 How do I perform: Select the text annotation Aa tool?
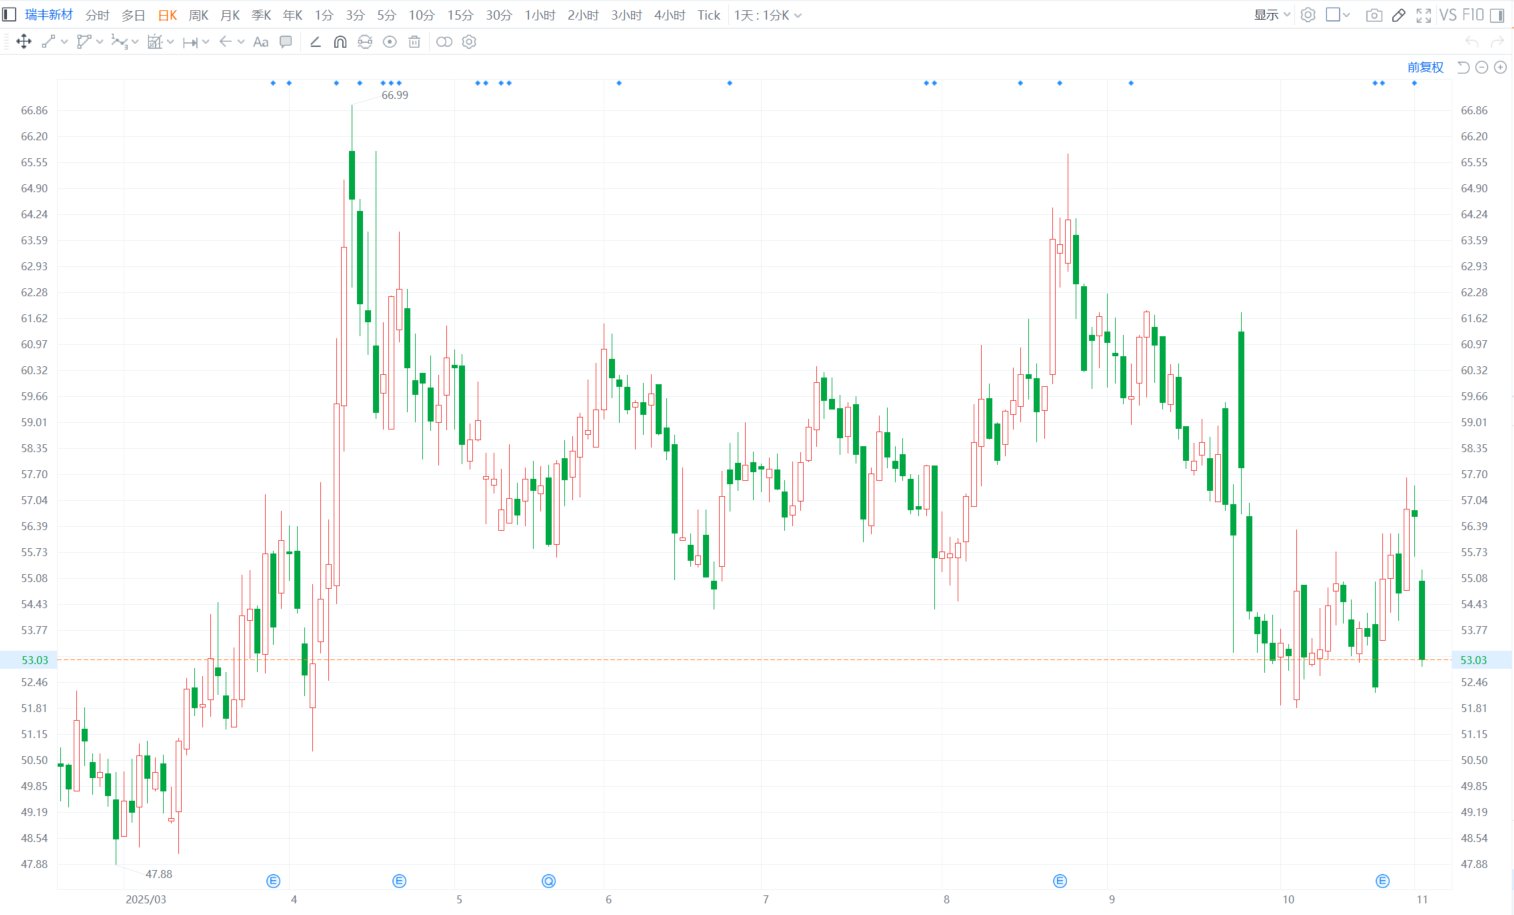(x=261, y=42)
